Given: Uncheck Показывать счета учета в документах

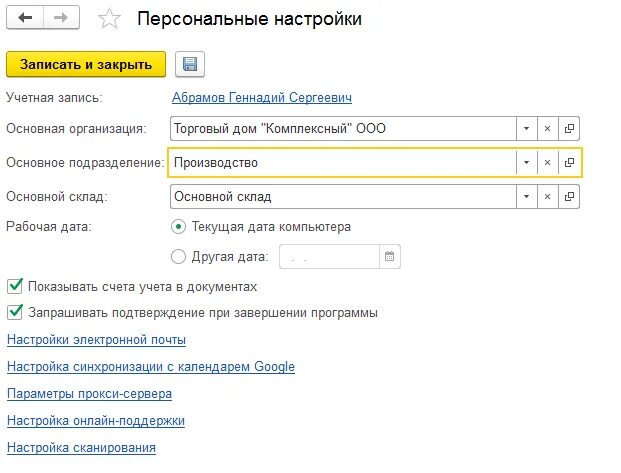Looking at the screenshot, I should click(15, 286).
